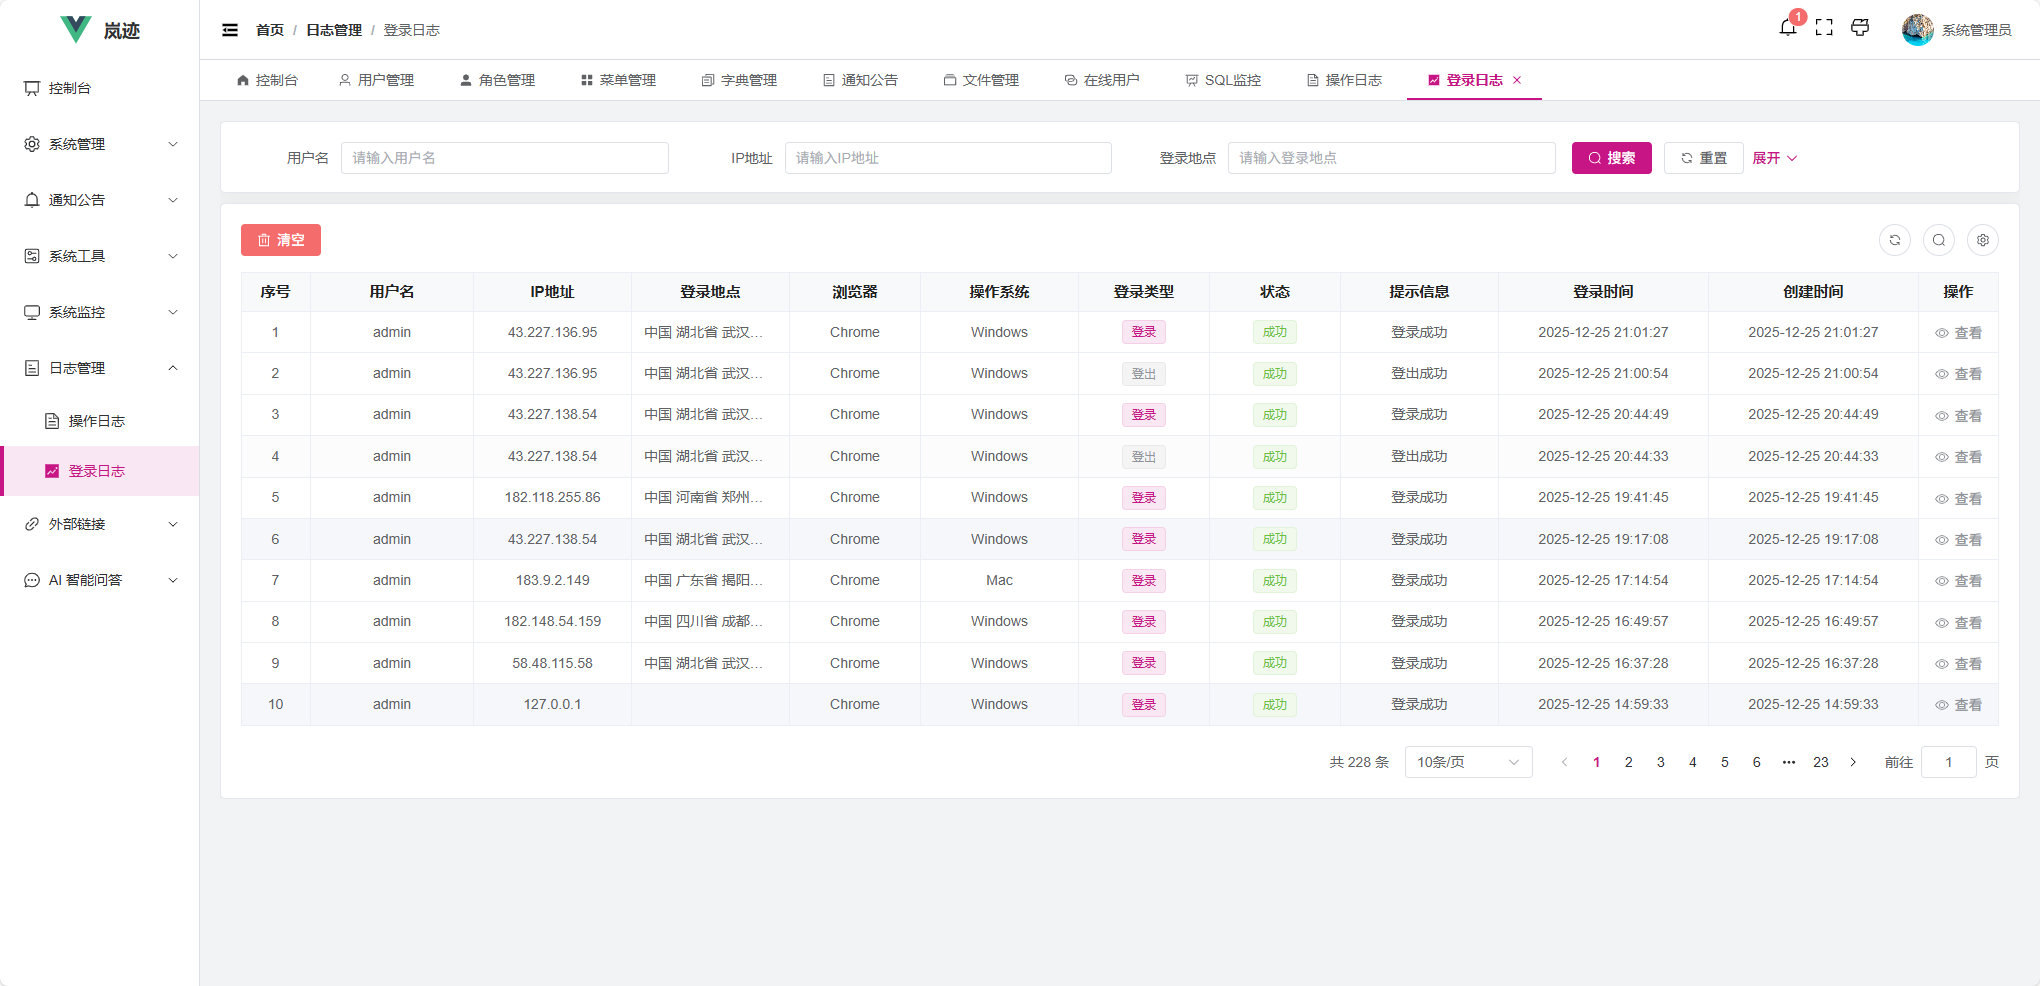Open column settings with the gear icon
The image size is (2040, 986).
coord(1983,240)
